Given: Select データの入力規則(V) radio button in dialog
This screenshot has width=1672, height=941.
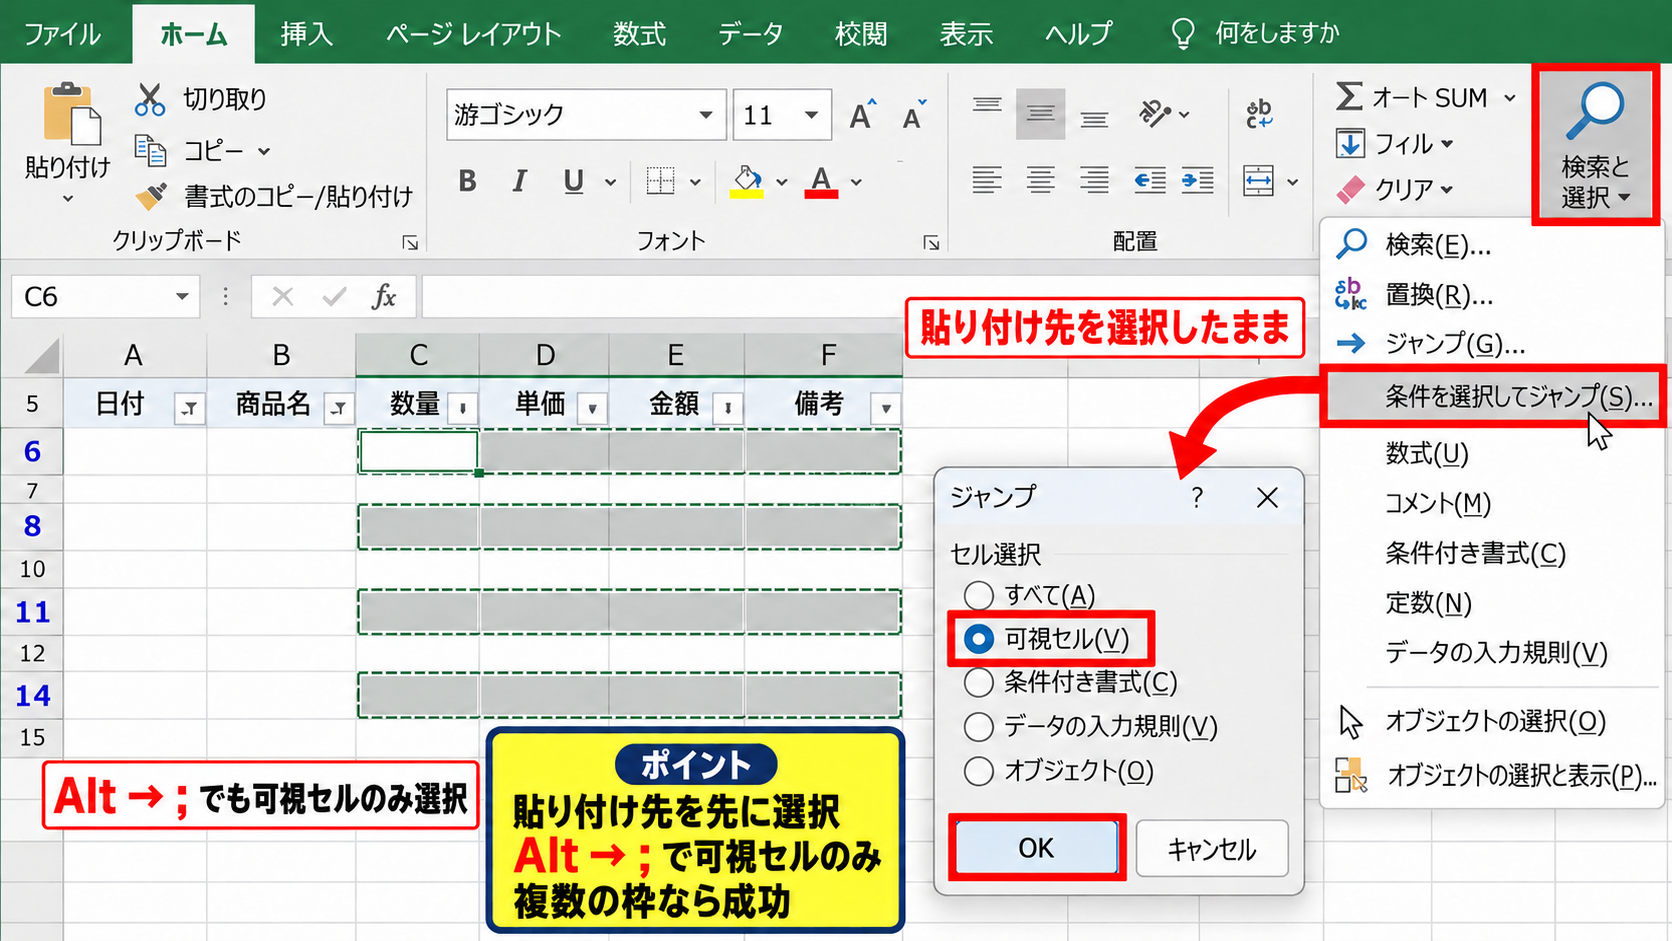Looking at the screenshot, I should coord(978,726).
